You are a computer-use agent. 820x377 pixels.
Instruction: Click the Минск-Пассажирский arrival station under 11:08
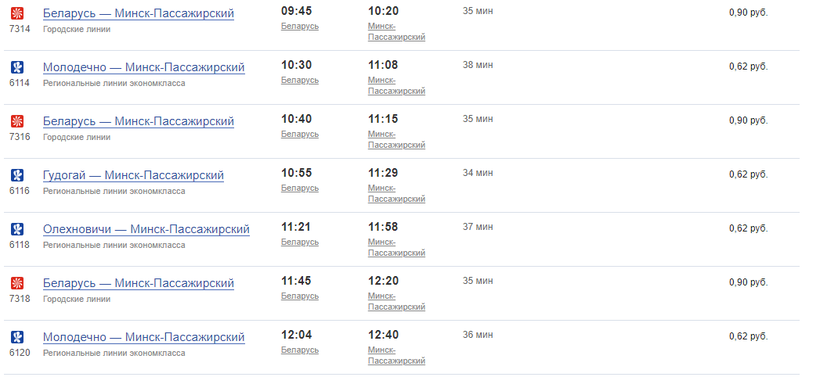(x=396, y=86)
